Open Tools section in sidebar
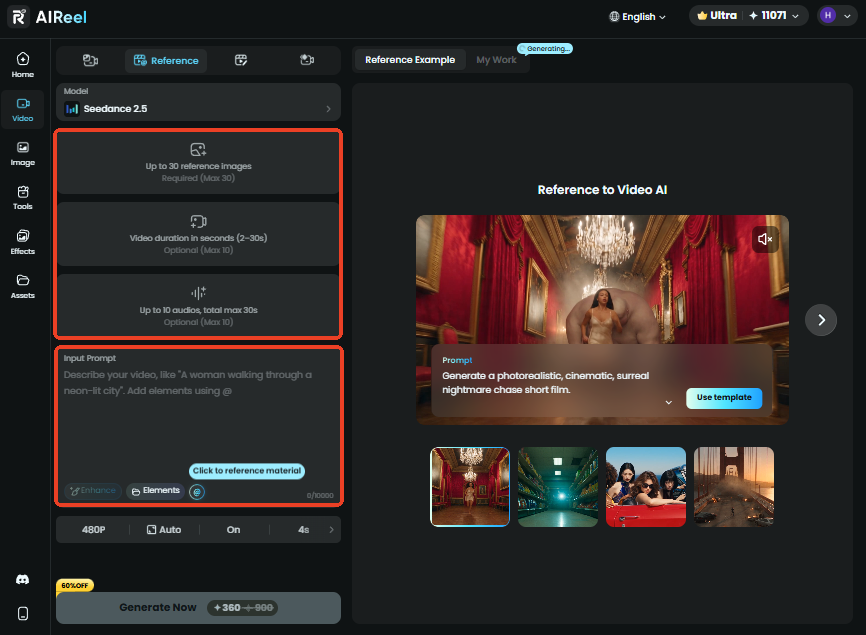This screenshot has height=635, width=866. pos(23,198)
